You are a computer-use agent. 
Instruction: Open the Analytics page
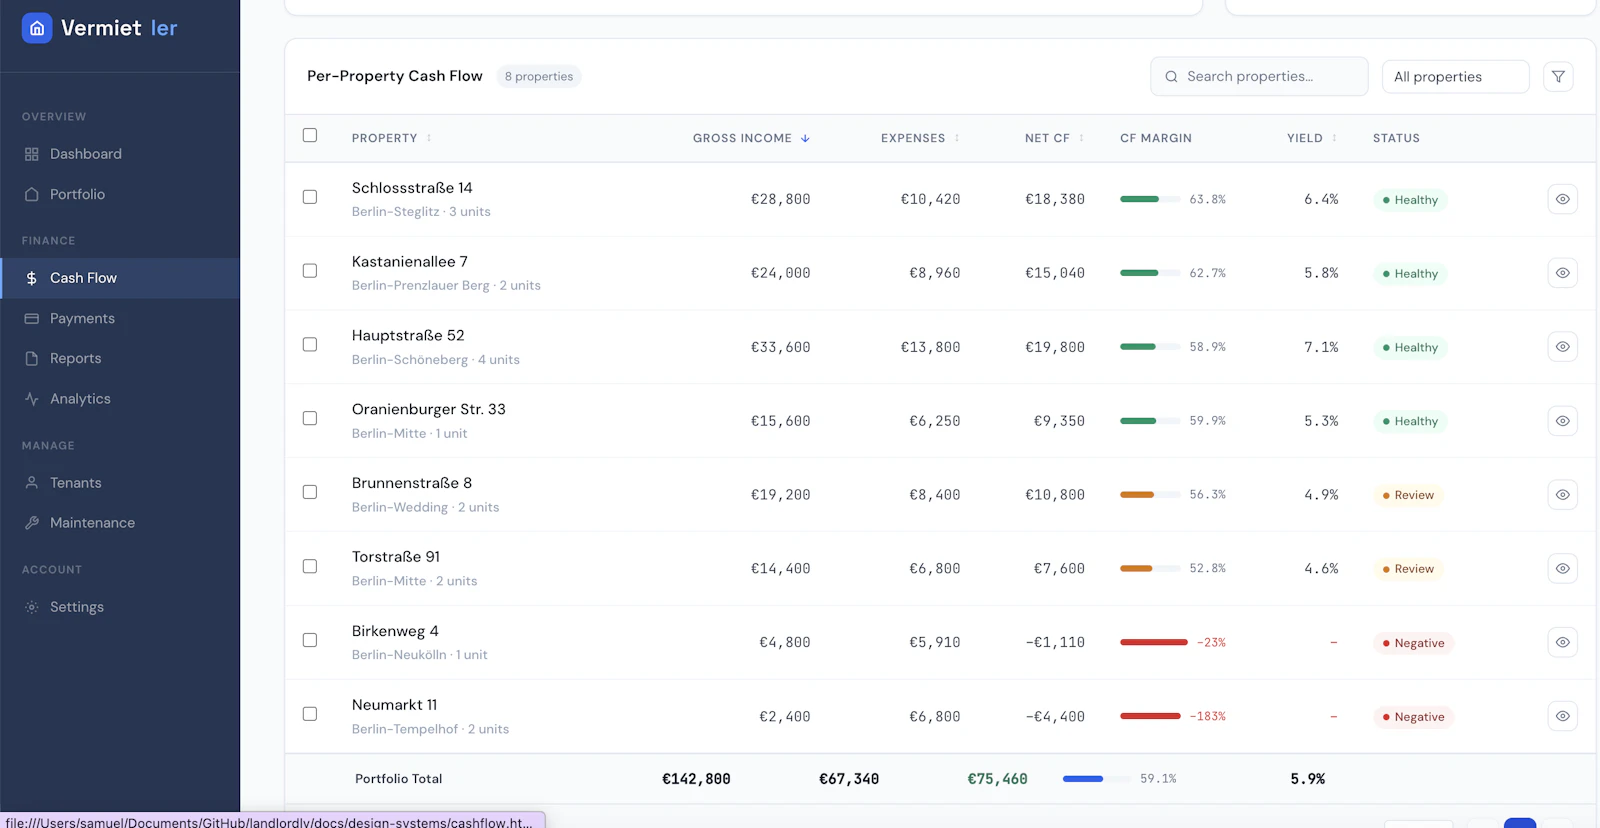[x=120, y=398]
